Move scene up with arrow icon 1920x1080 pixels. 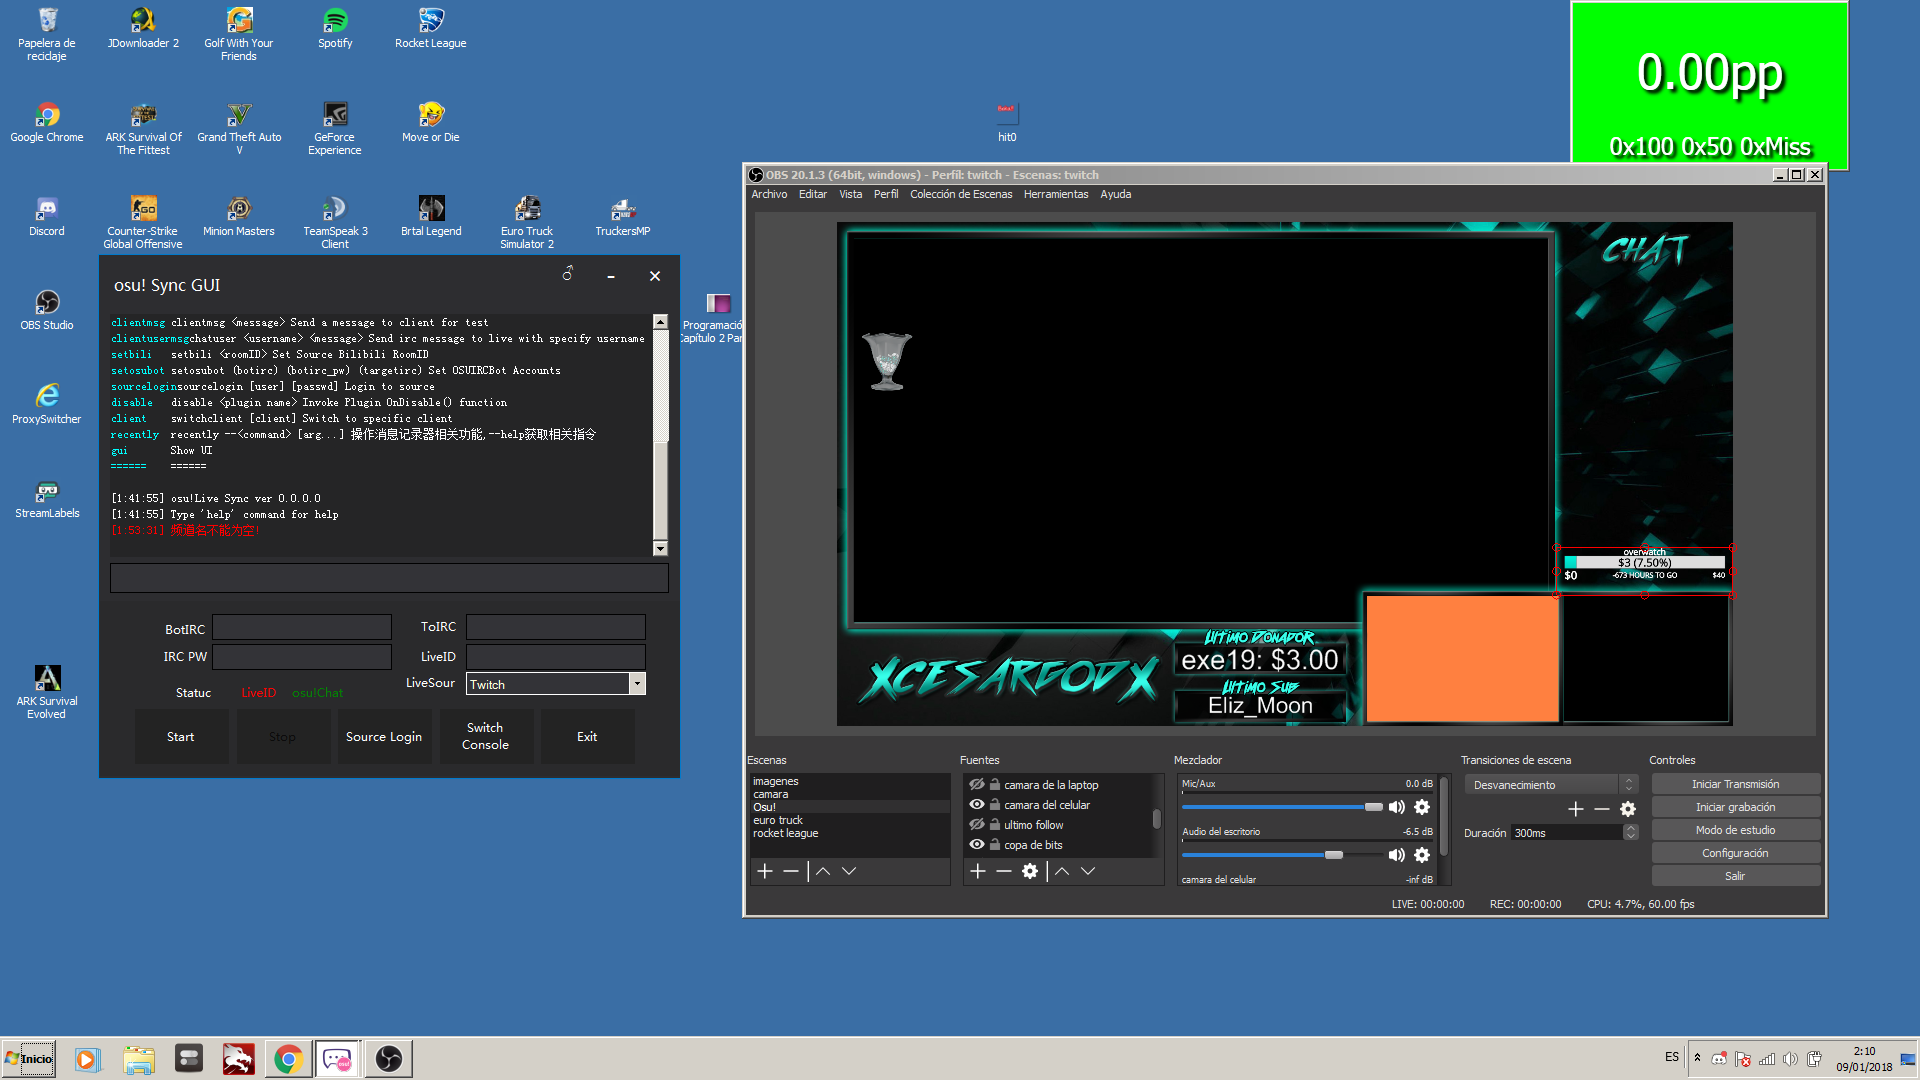(823, 871)
